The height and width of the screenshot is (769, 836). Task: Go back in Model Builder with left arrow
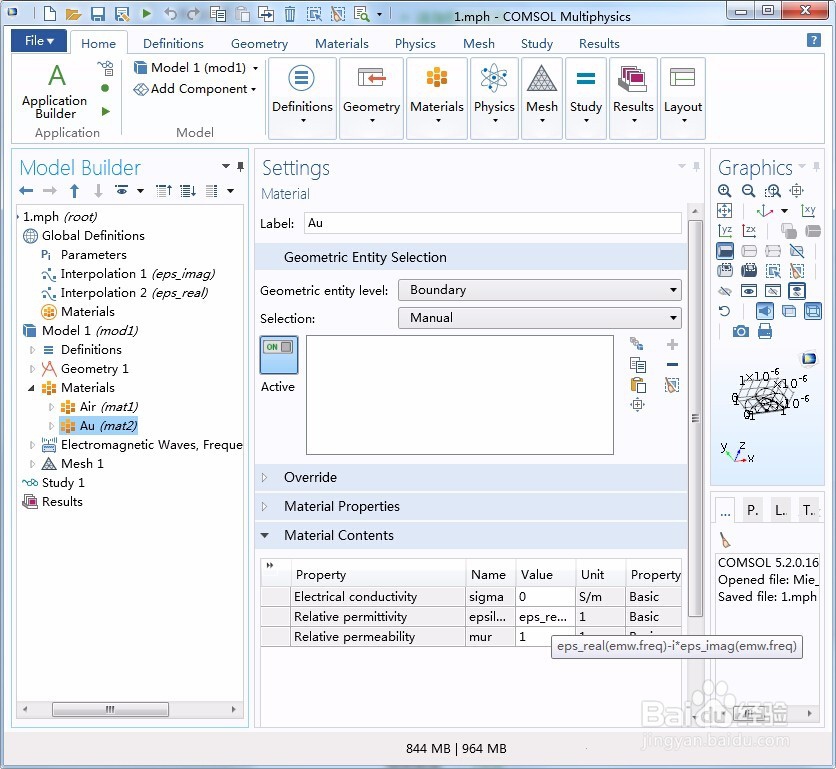tap(26, 190)
